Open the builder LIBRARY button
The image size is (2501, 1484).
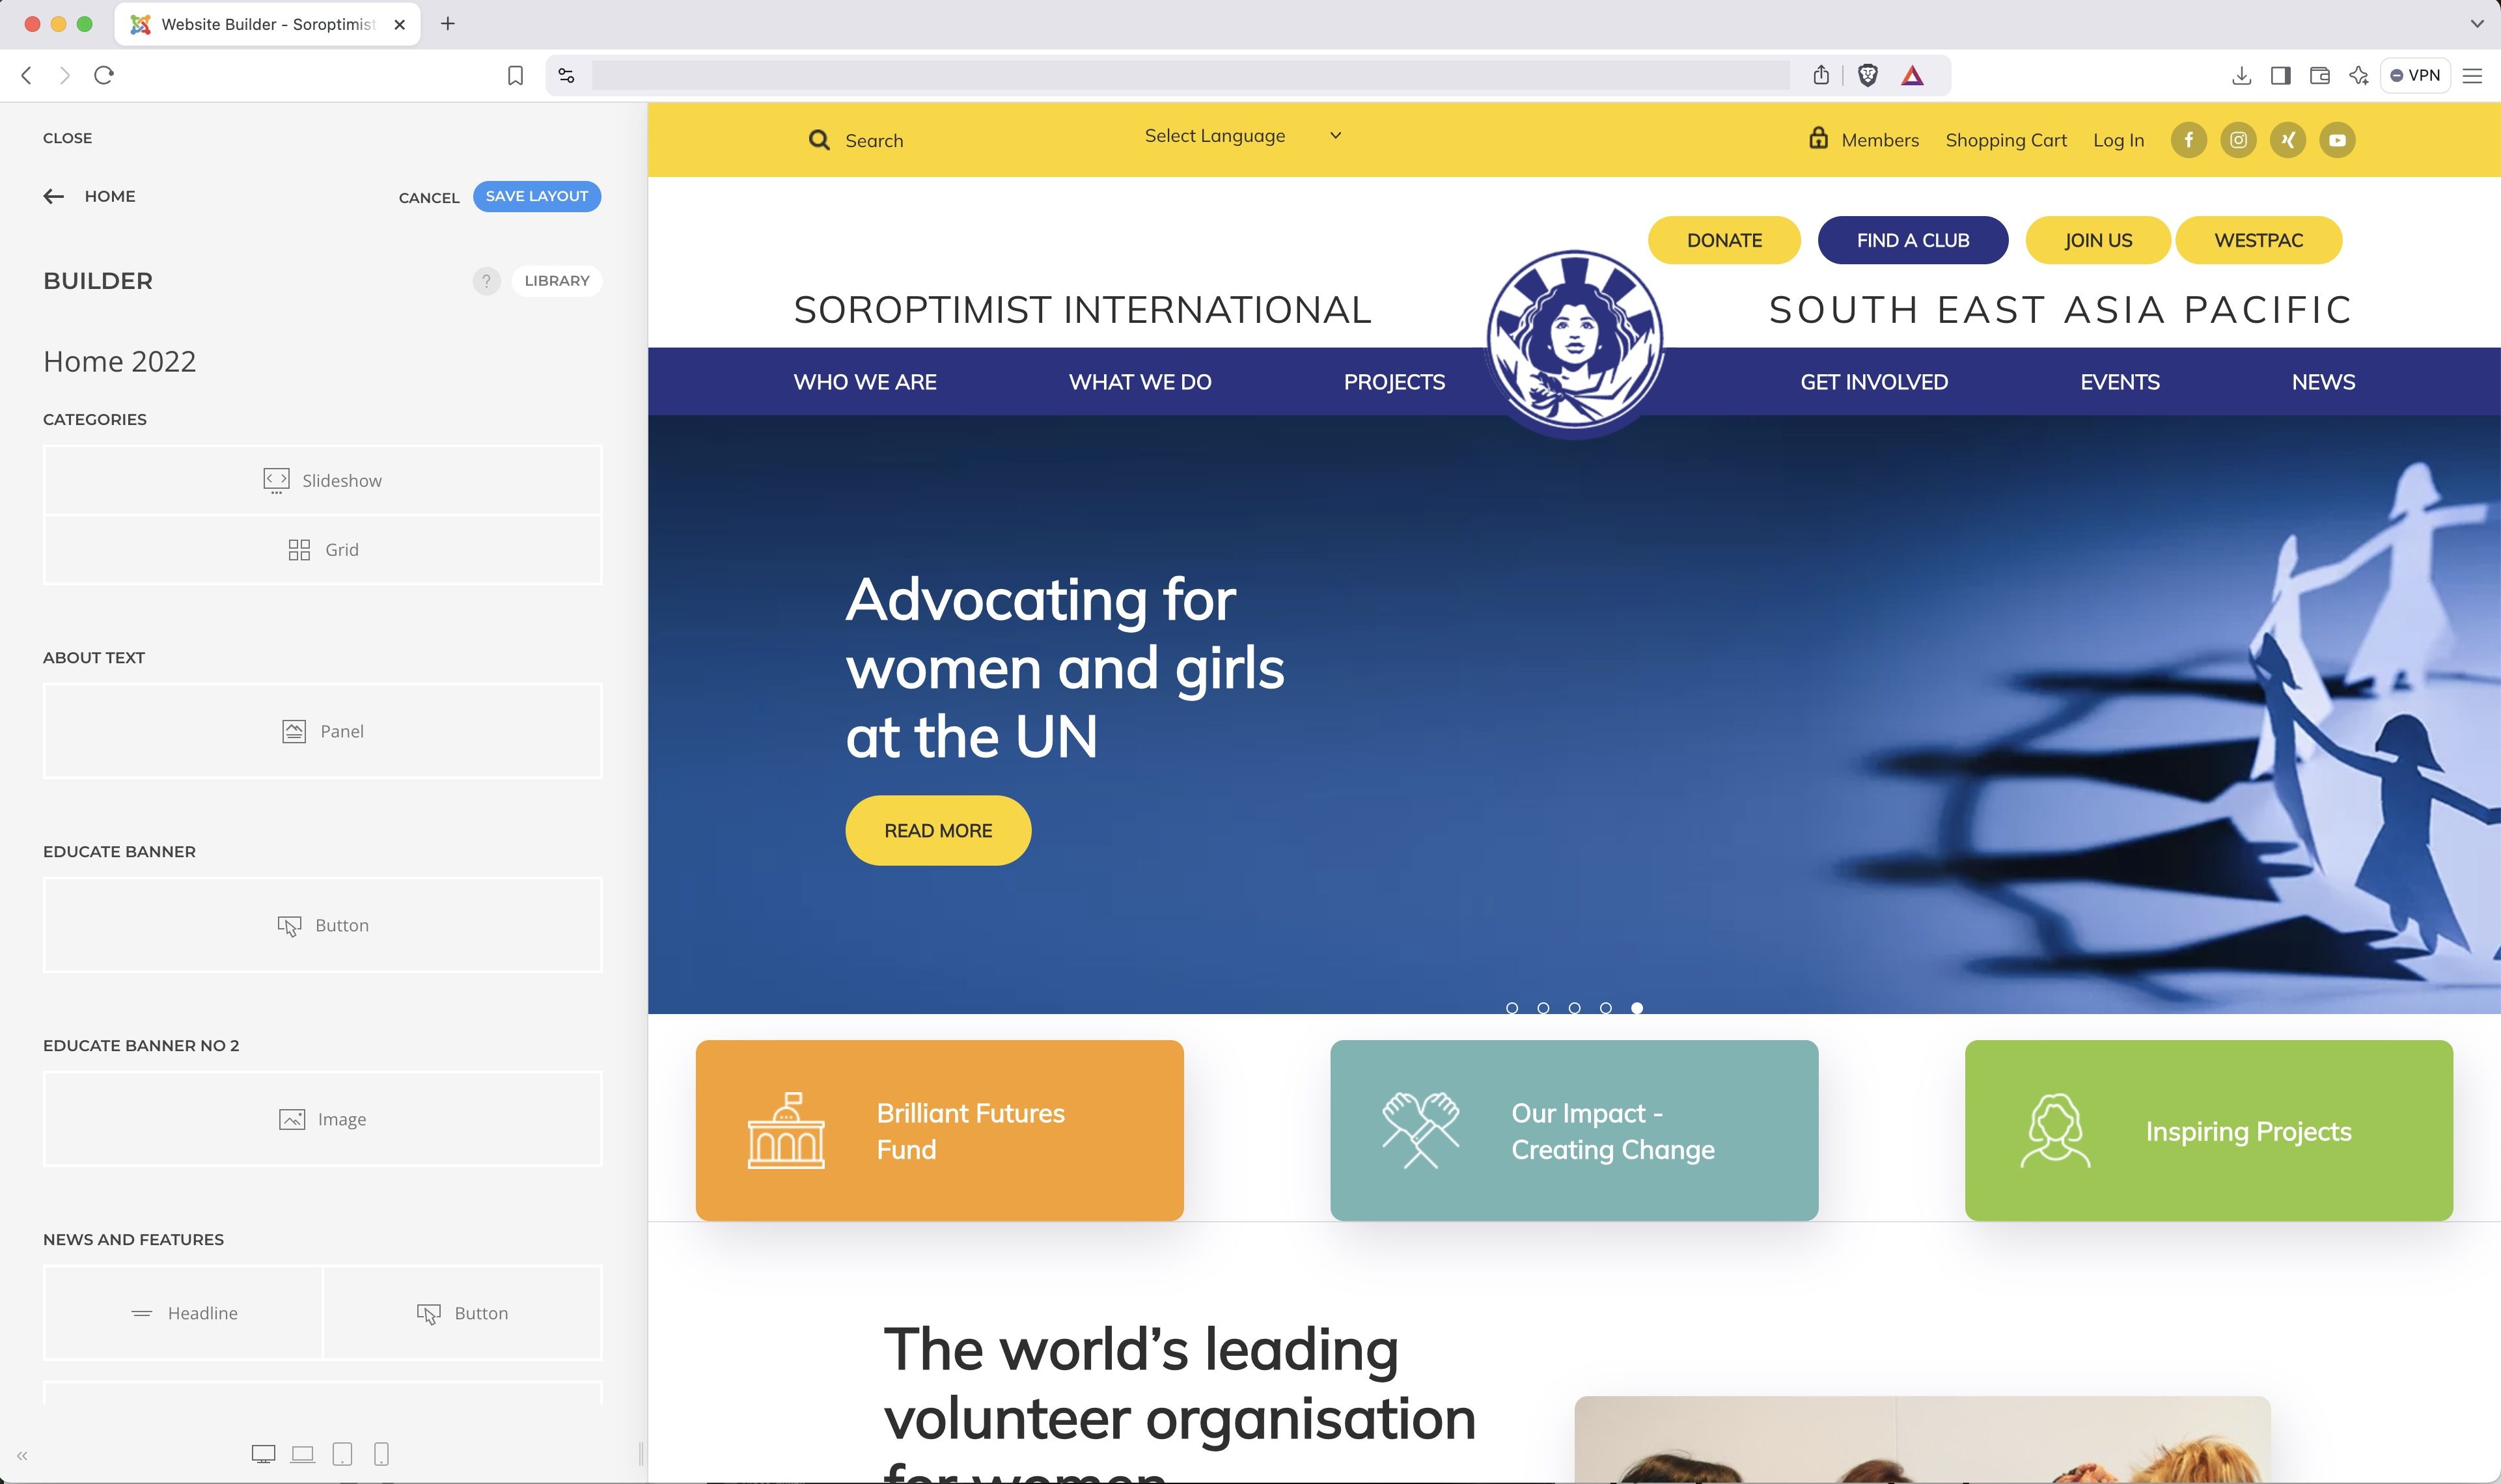pyautogui.click(x=557, y=281)
